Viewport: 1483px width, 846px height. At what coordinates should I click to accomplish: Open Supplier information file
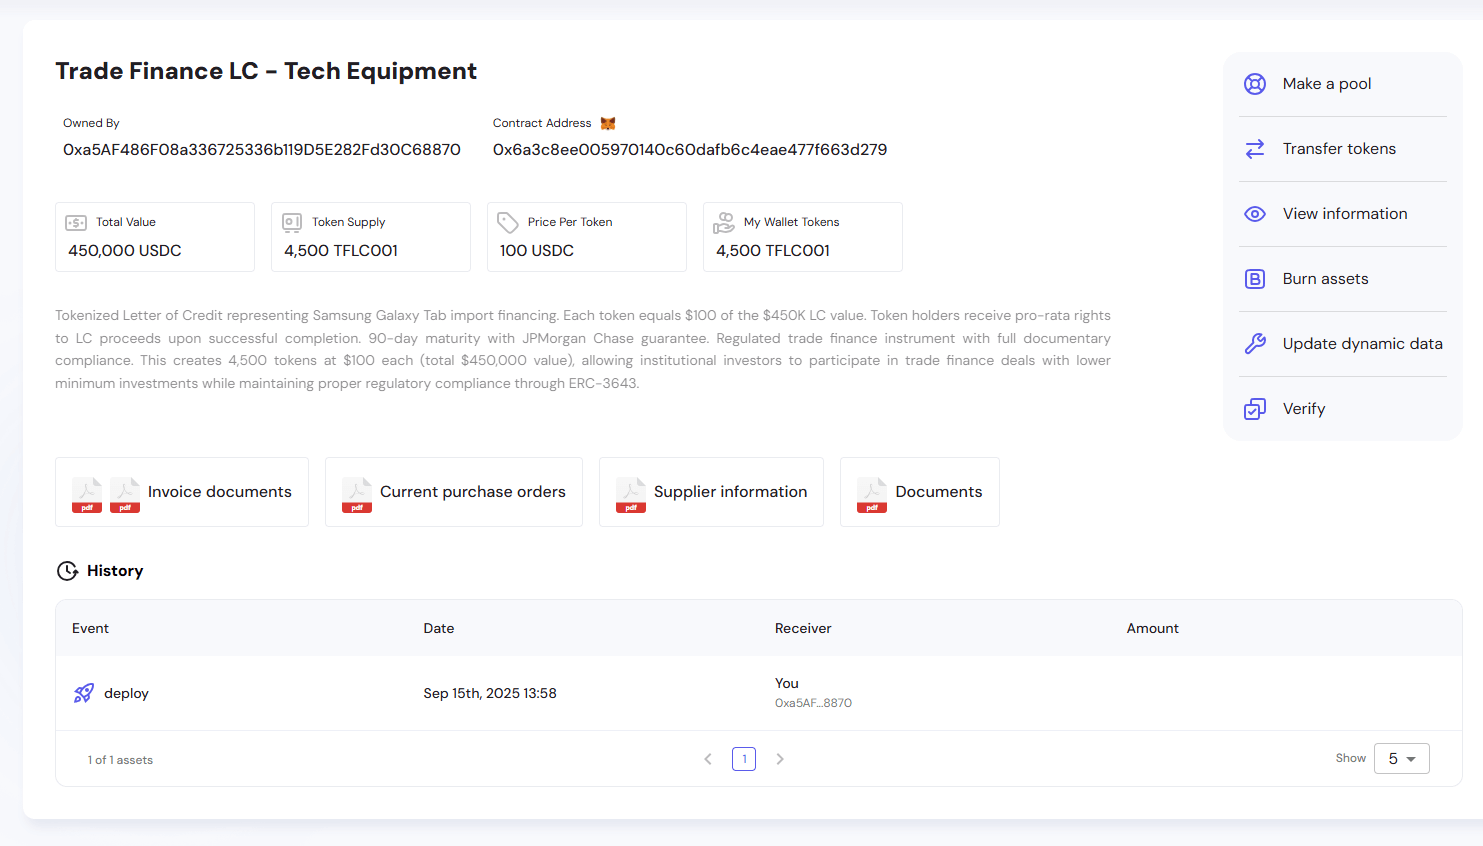711,492
